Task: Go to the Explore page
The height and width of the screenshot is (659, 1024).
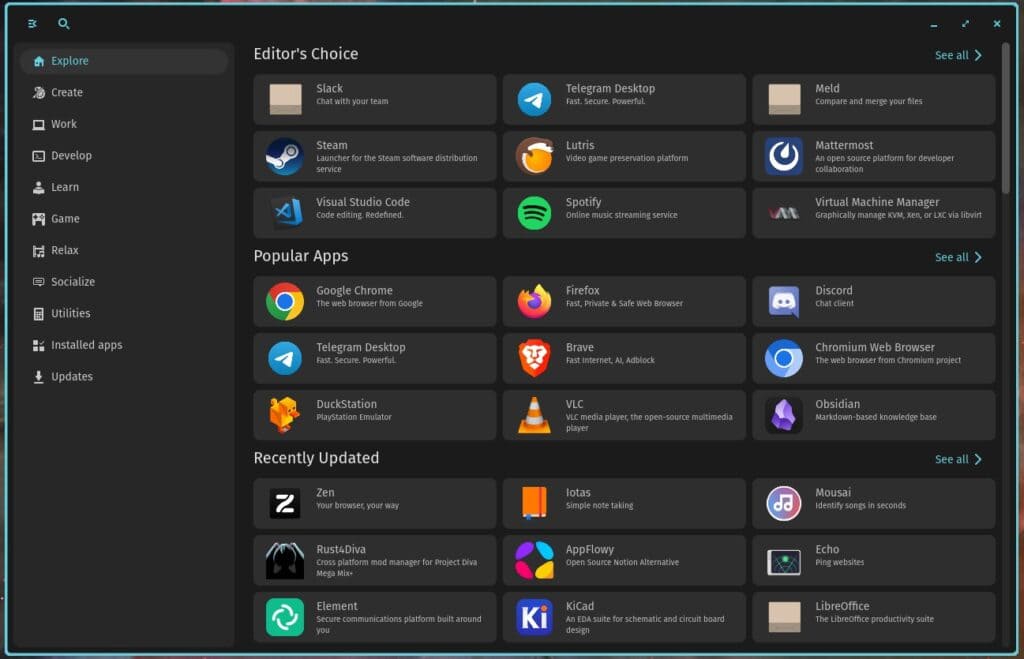Action: point(124,61)
